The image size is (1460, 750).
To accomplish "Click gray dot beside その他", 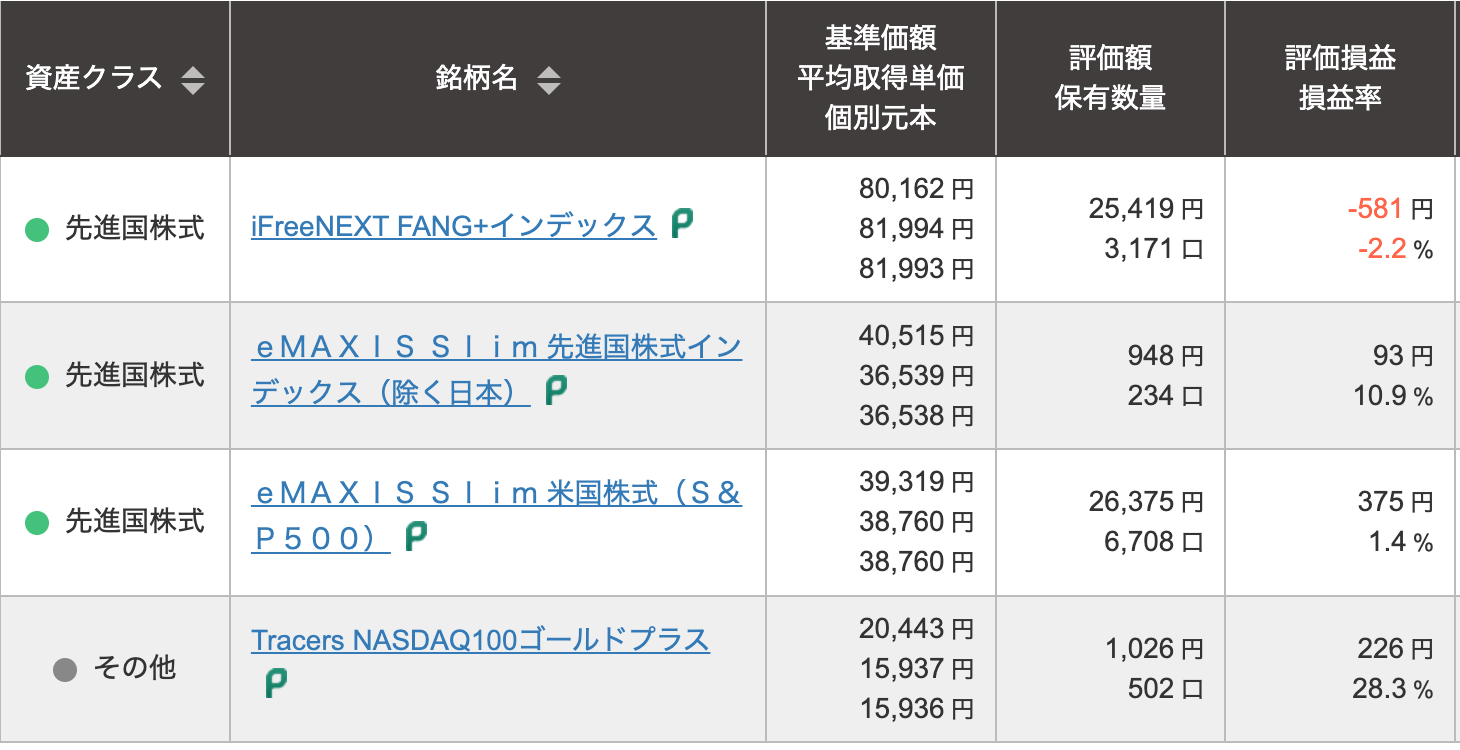I will (65, 668).
